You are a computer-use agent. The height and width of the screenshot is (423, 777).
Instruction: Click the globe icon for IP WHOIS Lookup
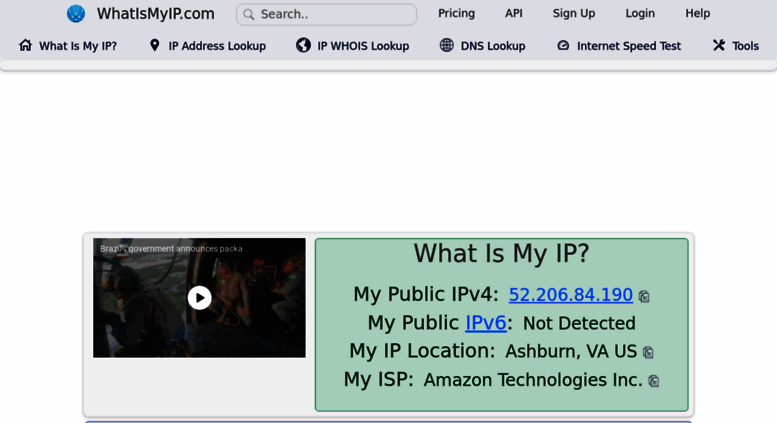(303, 45)
